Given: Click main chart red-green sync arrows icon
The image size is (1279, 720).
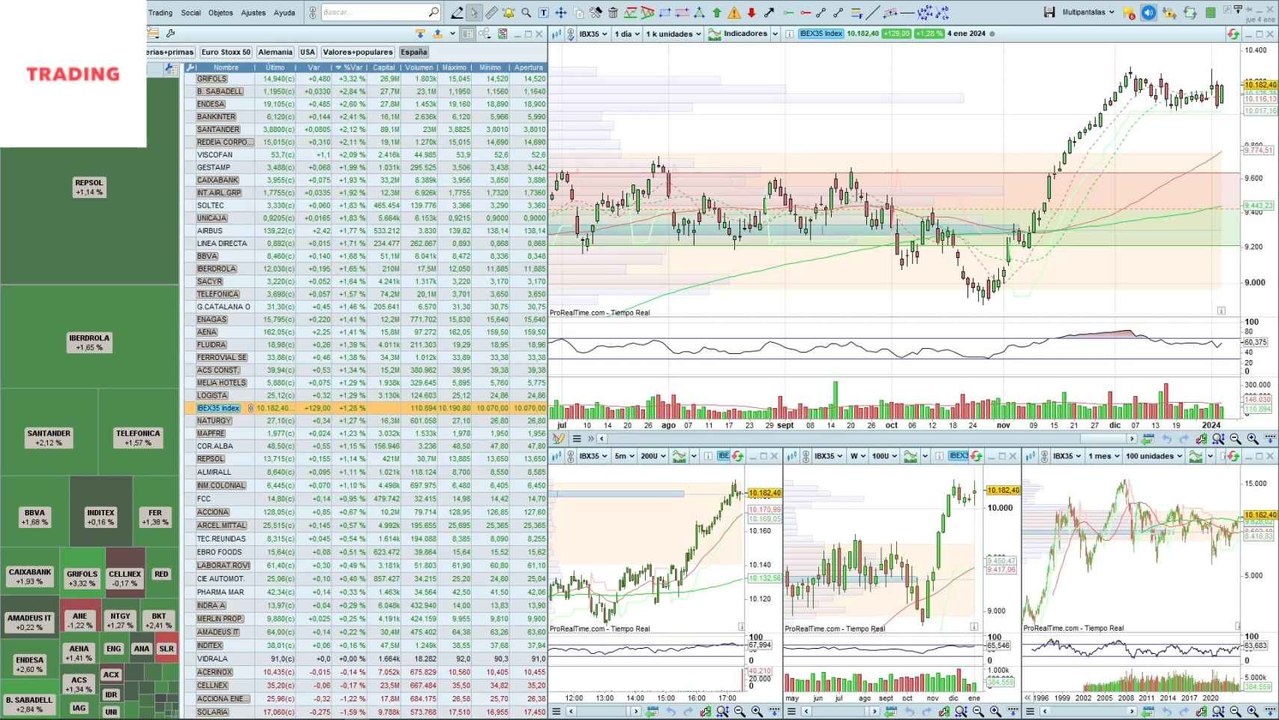Looking at the screenshot, I should [1233, 33].
